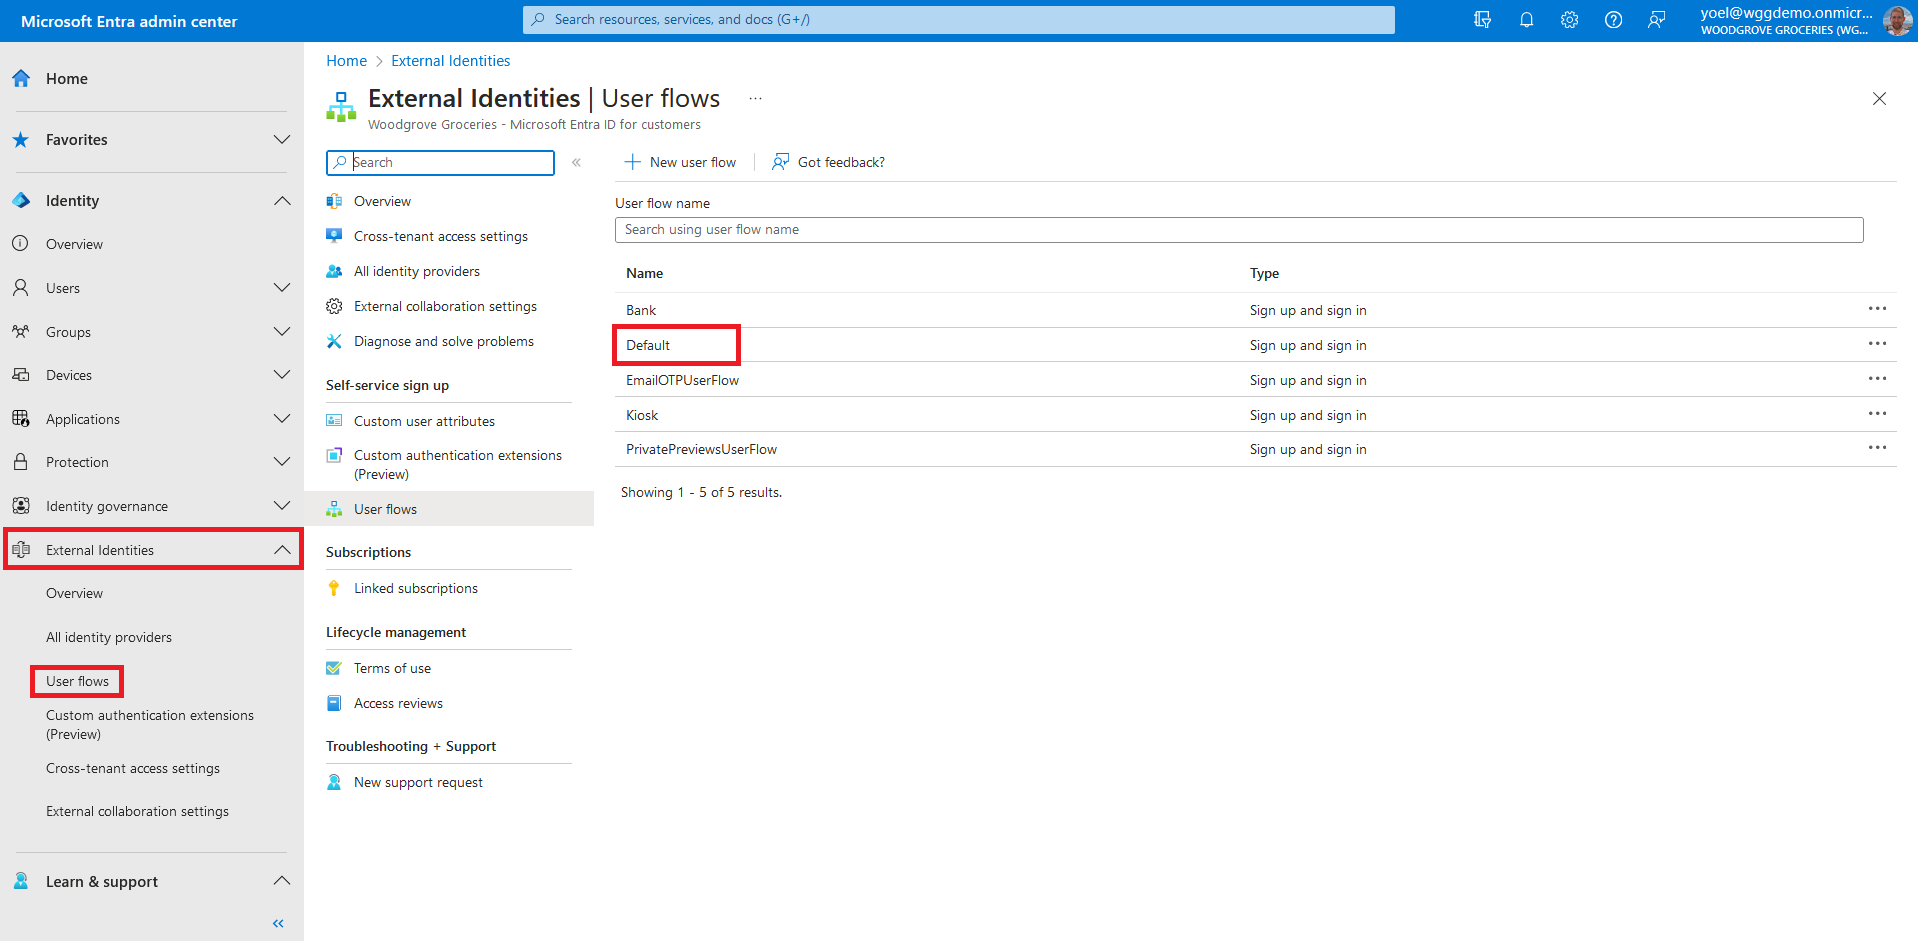Collapse the inner menu with double chevron
Viewport: 1918px width, 941px height.
(576, 162)
